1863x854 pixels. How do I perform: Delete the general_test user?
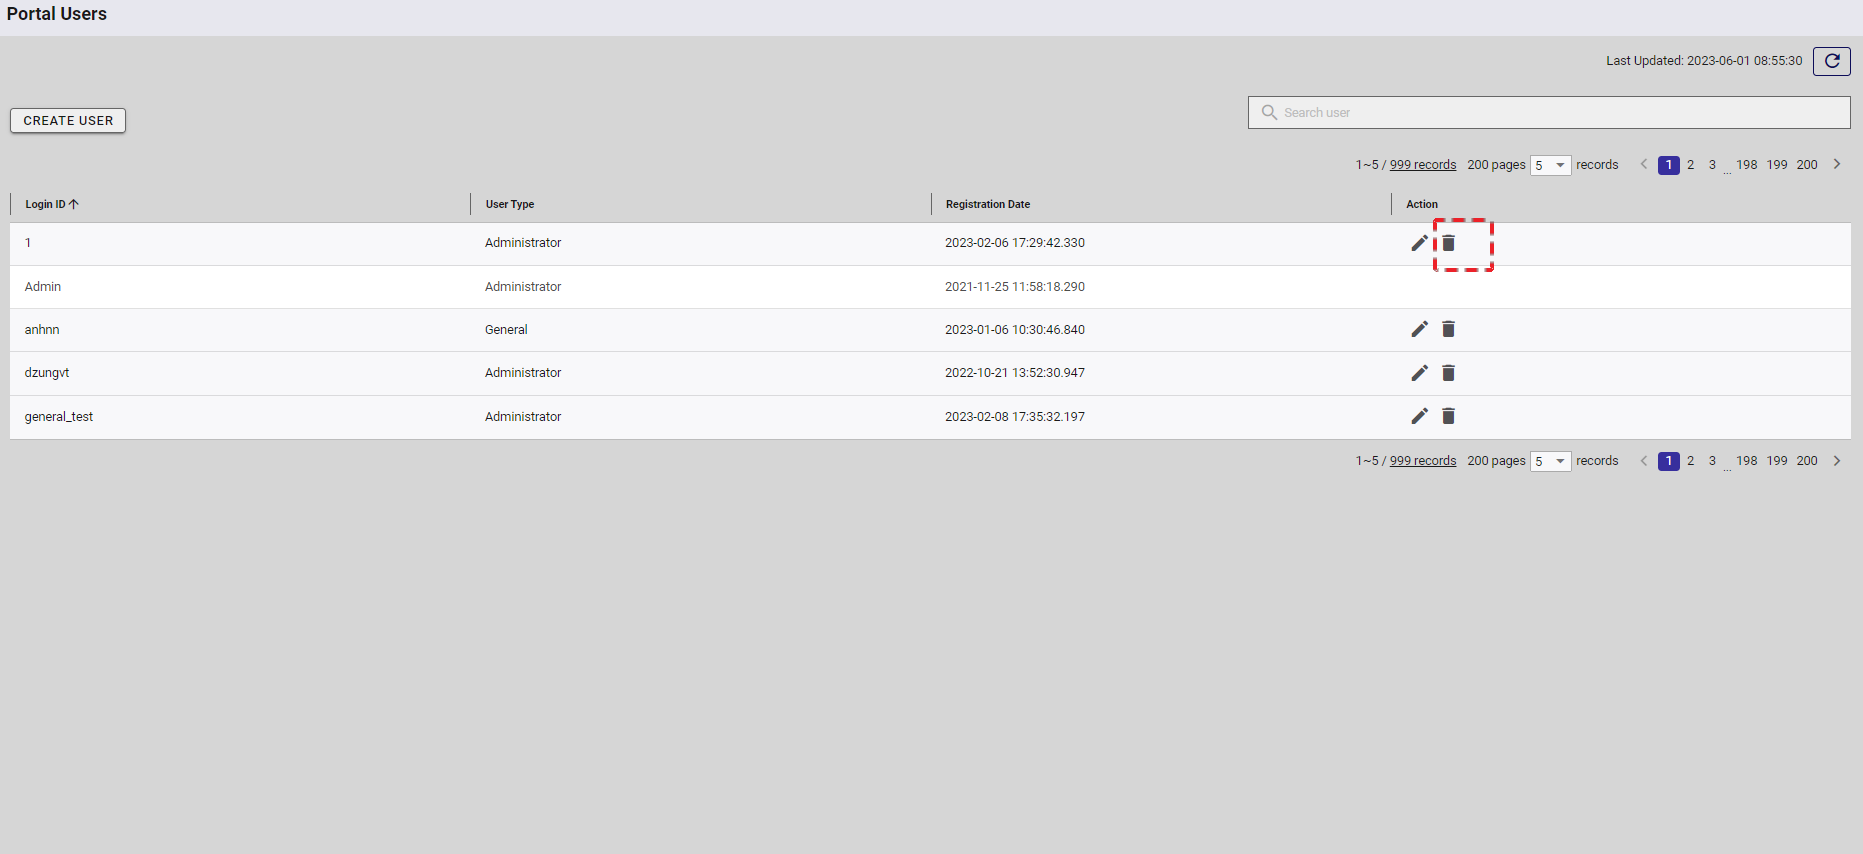pos(1448,416)
